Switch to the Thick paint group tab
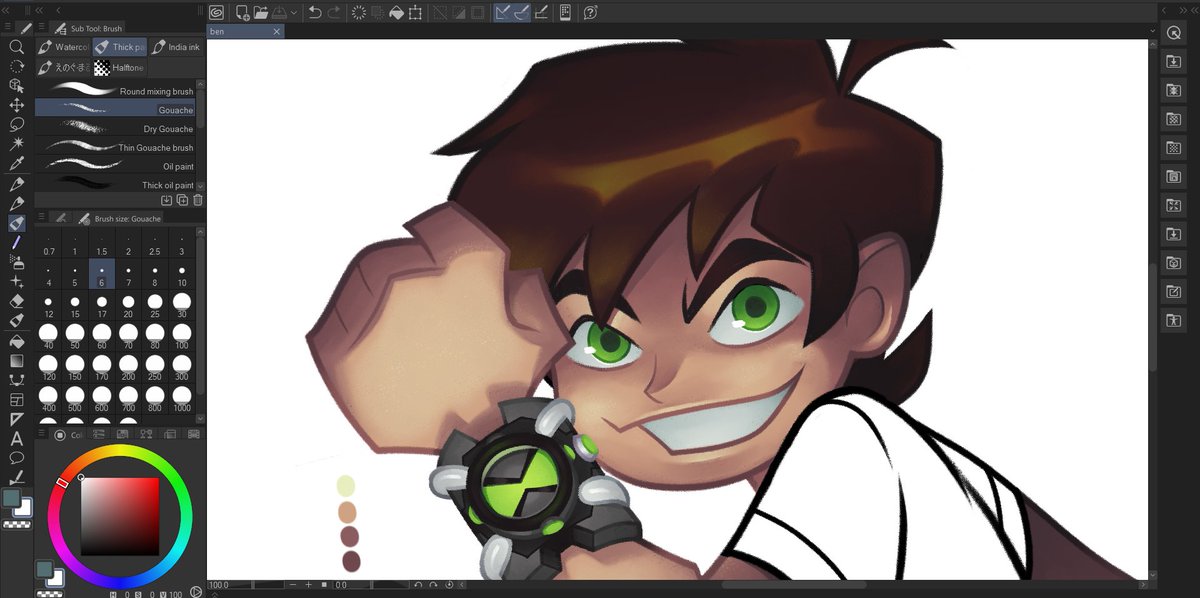1200x598 pixels. (x=120, y=46)
